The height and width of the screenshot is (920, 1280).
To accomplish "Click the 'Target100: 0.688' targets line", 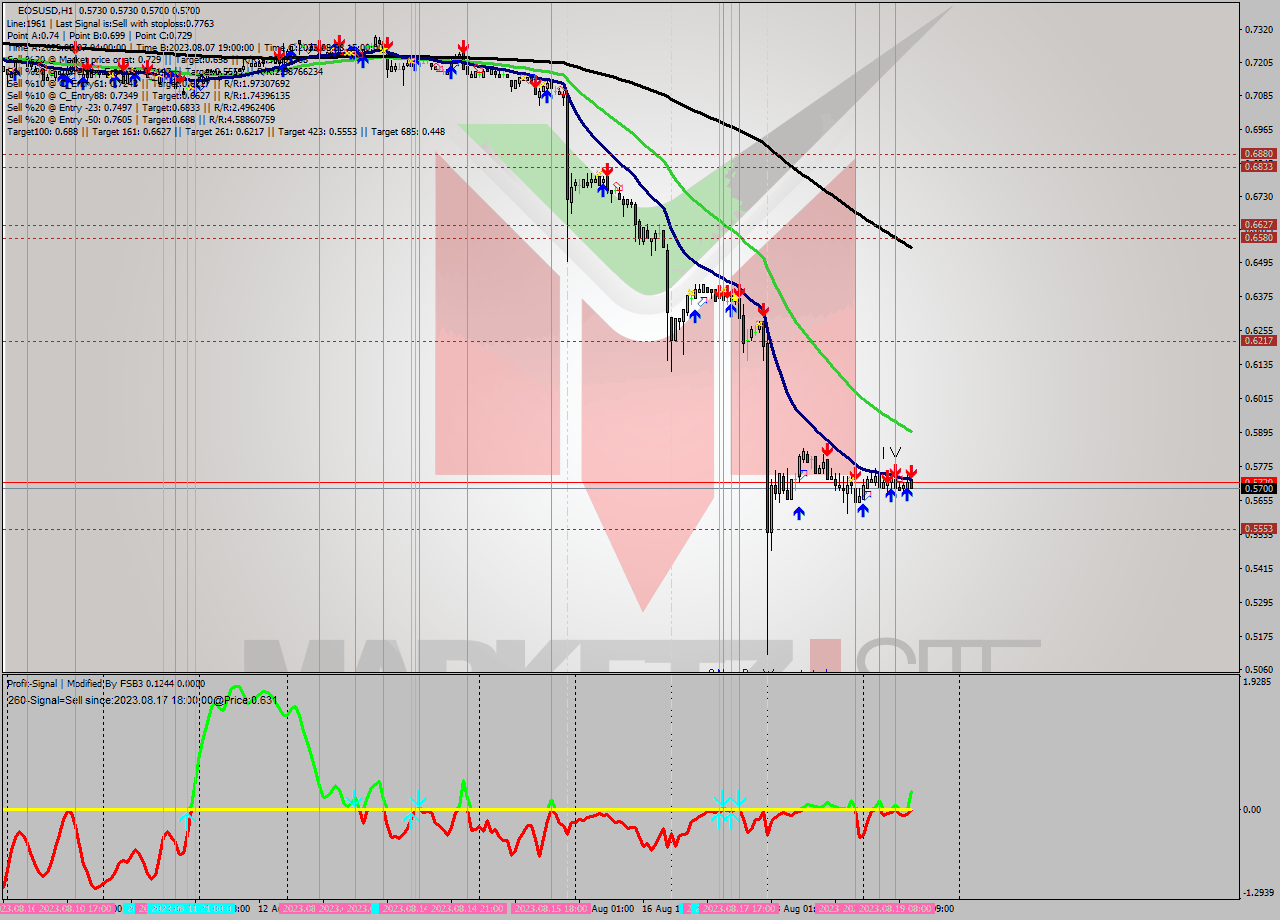I will (x=226, y=131).
